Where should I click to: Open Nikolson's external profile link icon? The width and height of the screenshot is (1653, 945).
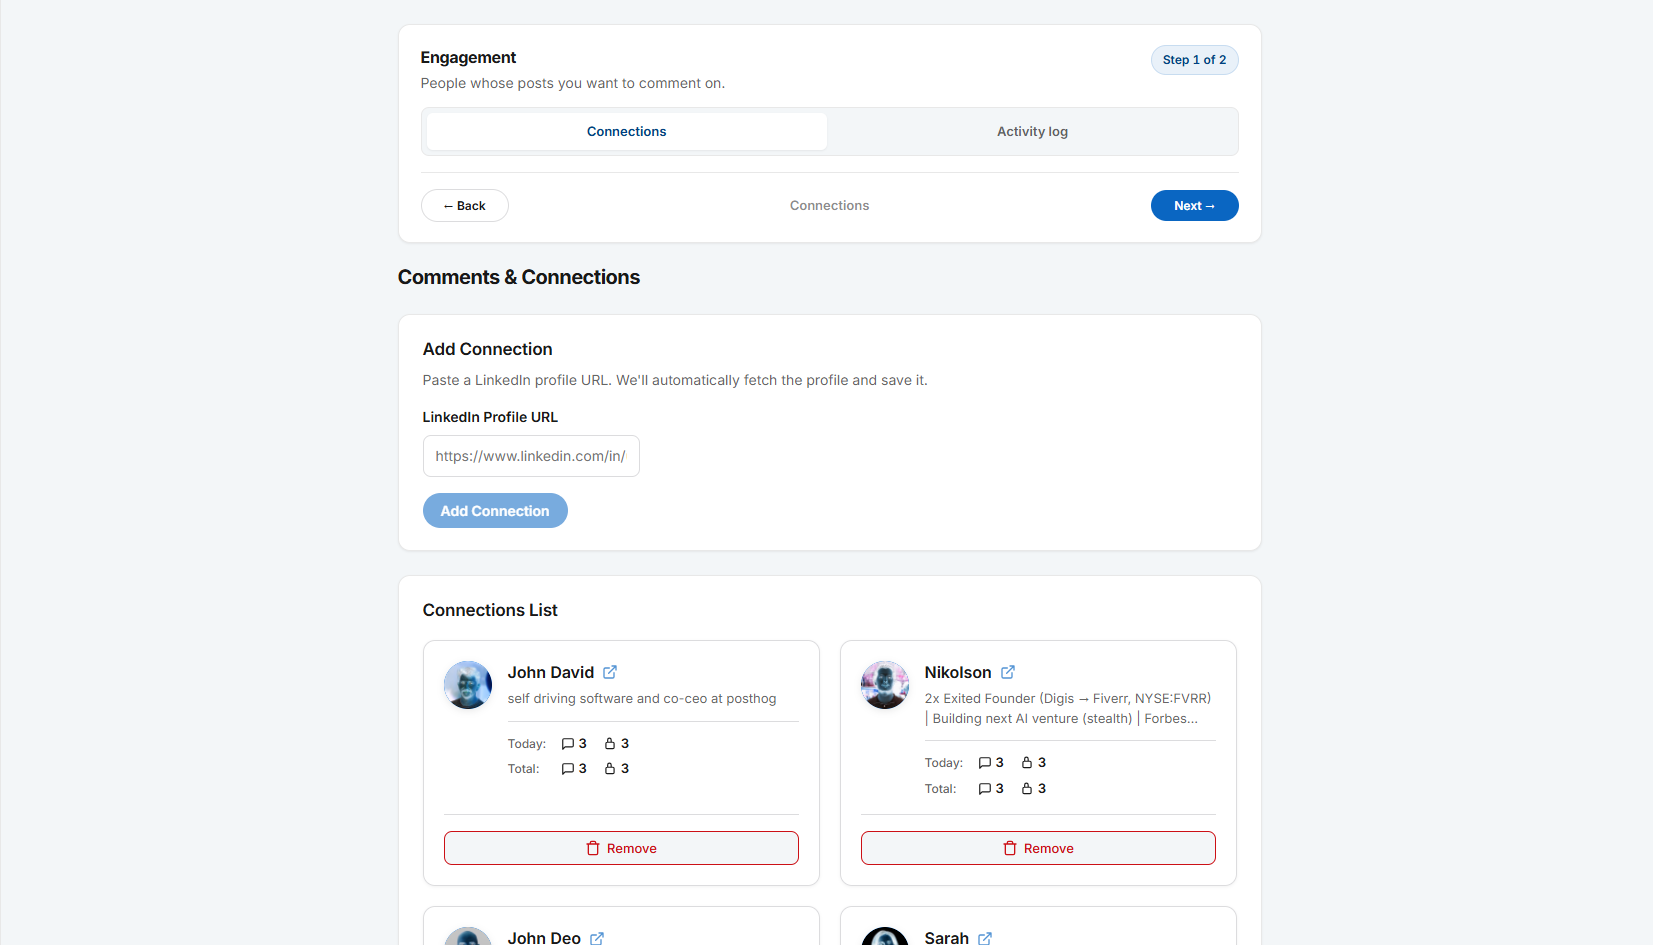tap(1008, 672)
